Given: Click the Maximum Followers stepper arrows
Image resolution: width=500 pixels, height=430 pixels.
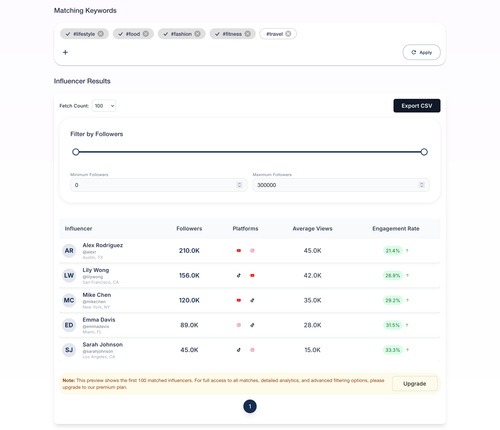Looking at the screenshot, I should pos(421,185).
